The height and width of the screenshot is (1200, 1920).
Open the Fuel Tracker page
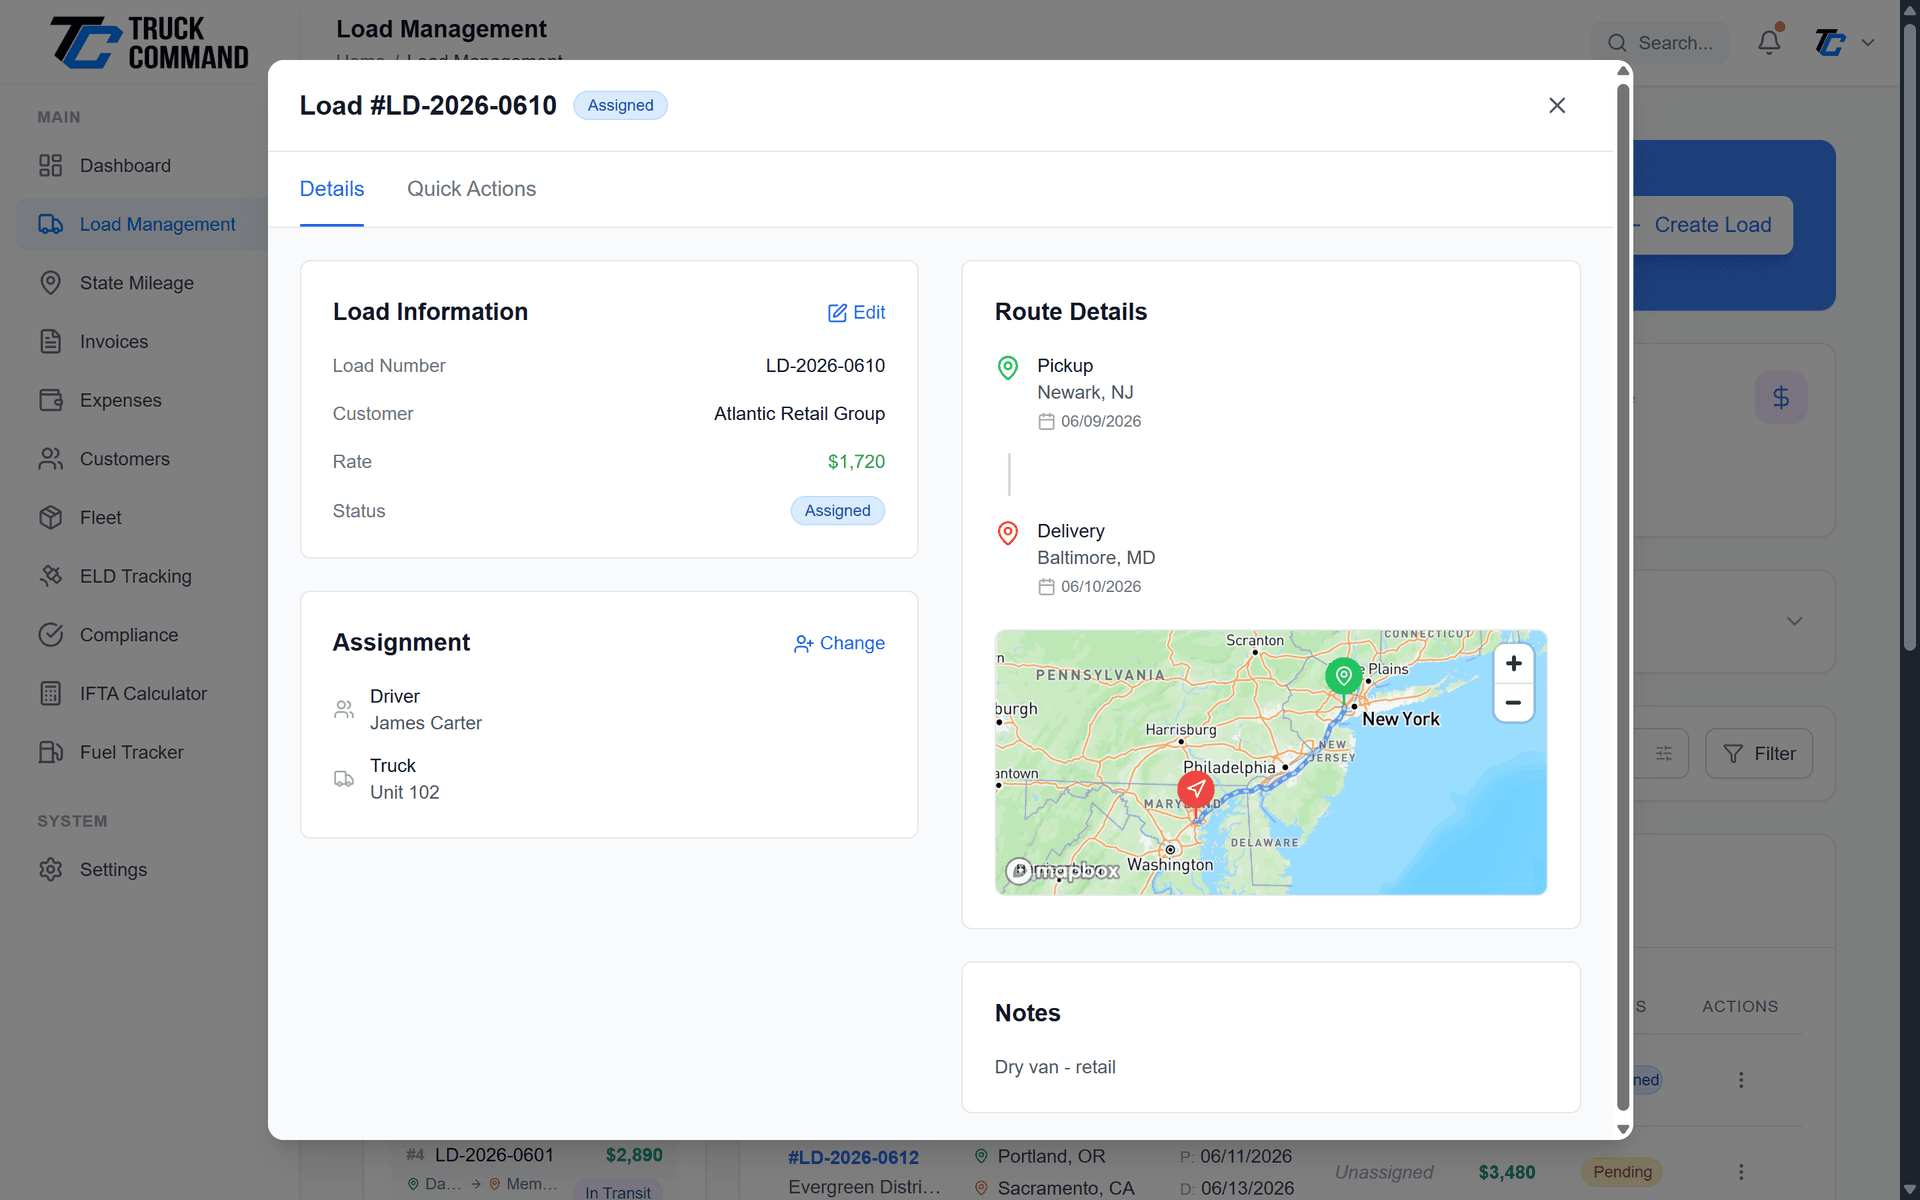tap(131, 752)
